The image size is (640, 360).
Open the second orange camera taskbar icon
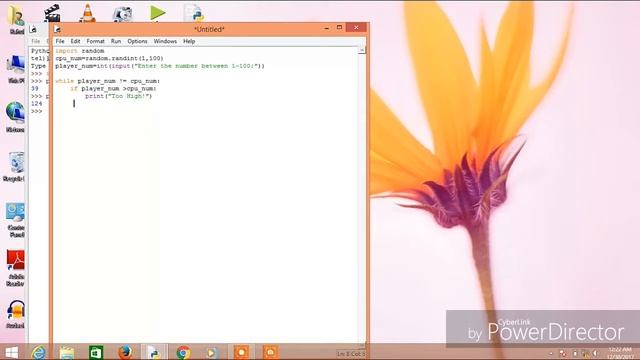270,352
